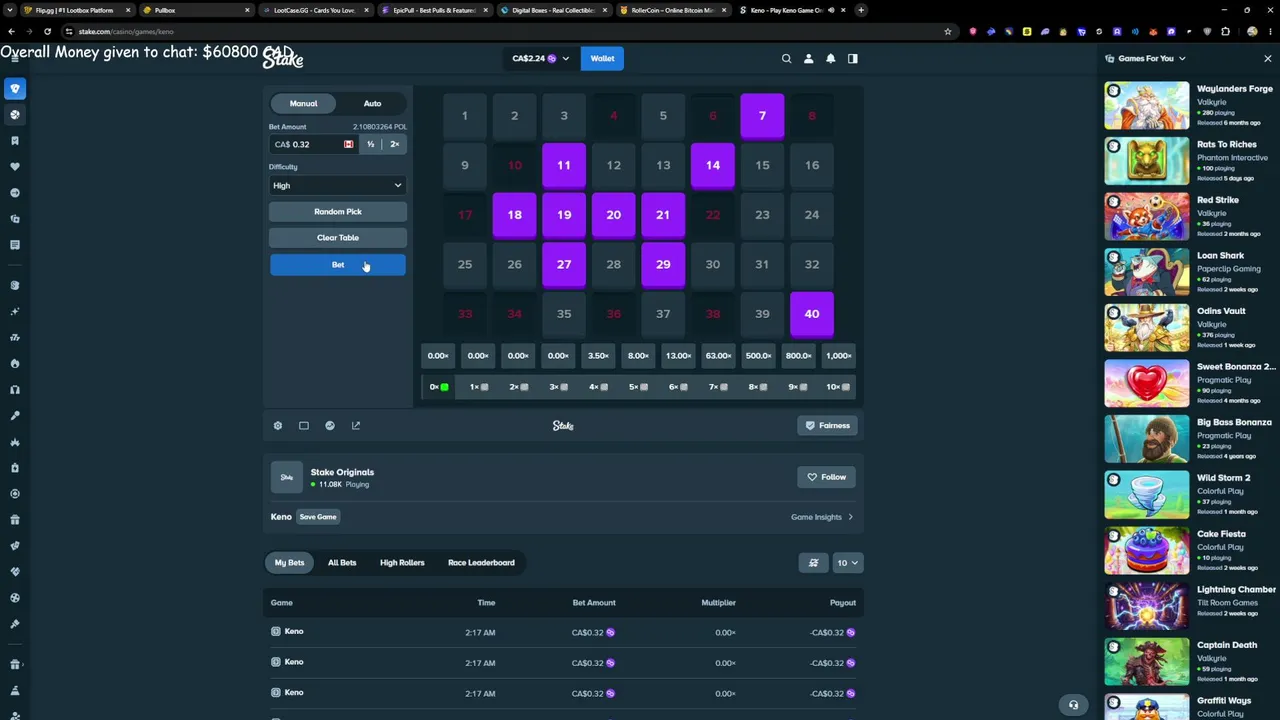
Task: Click the Random Pick button
Action: coord(338,212)
